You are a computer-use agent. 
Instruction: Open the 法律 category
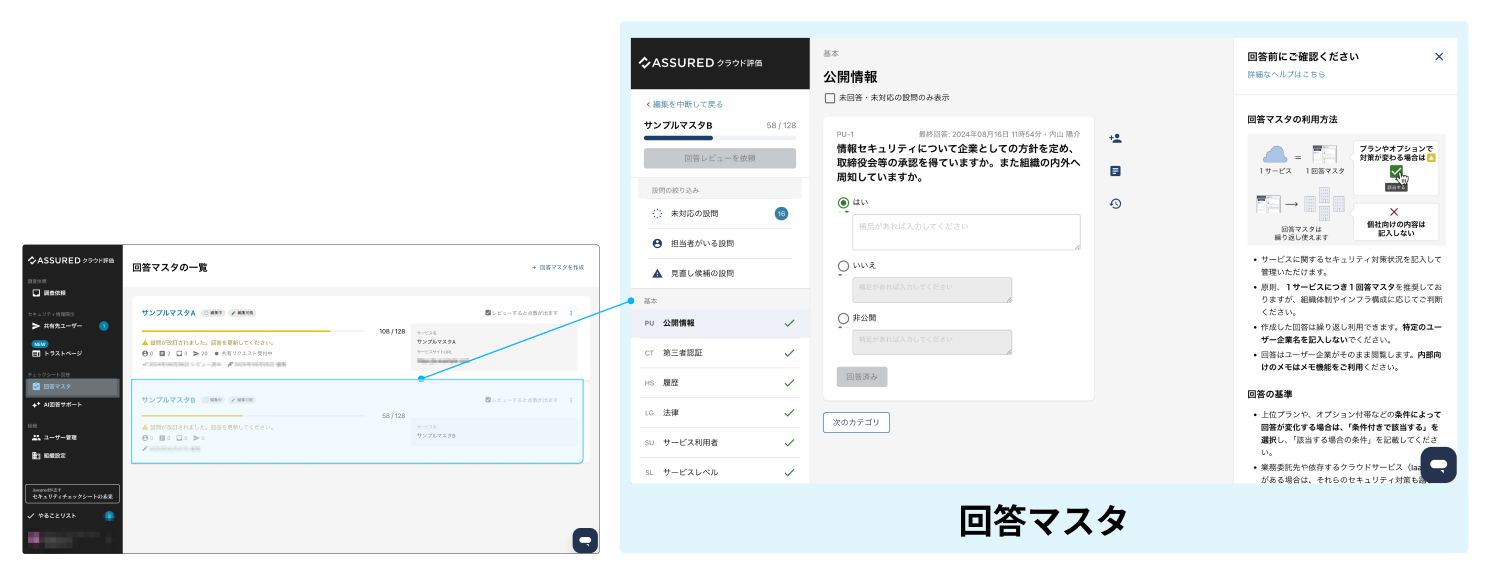pos(719,412)
